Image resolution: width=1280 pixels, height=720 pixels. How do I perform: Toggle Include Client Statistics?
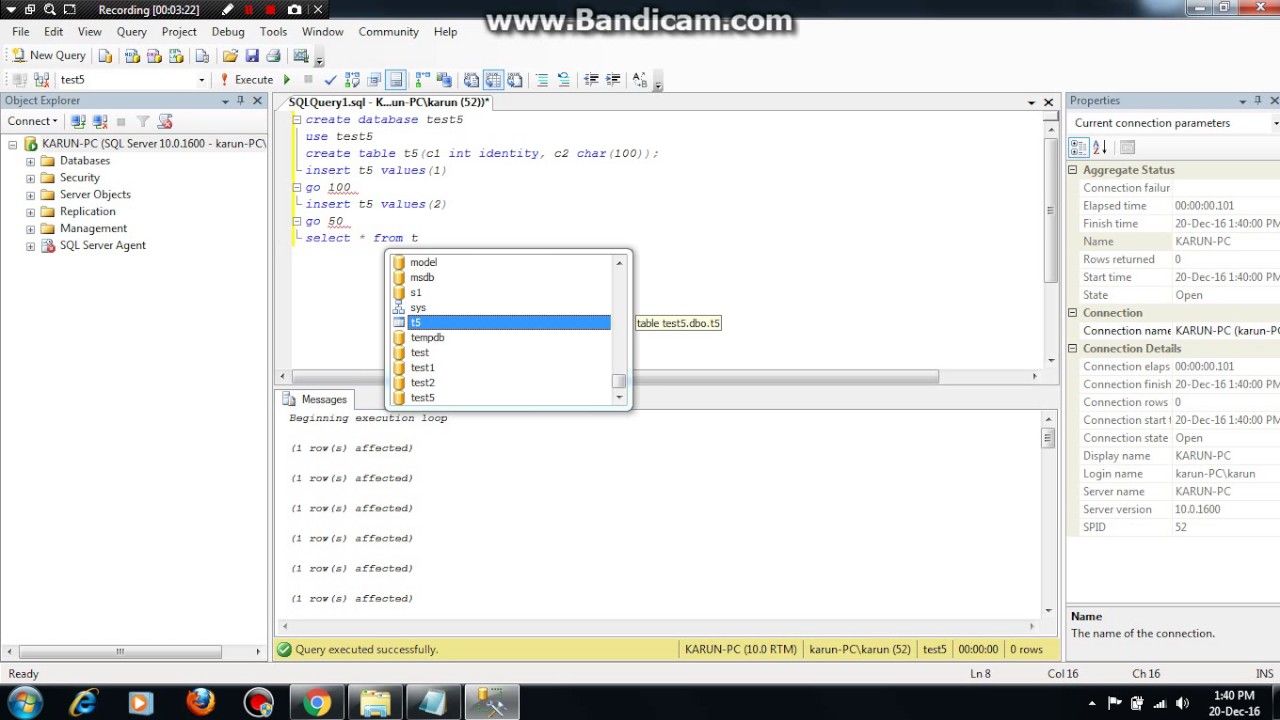tap(444, 80)
